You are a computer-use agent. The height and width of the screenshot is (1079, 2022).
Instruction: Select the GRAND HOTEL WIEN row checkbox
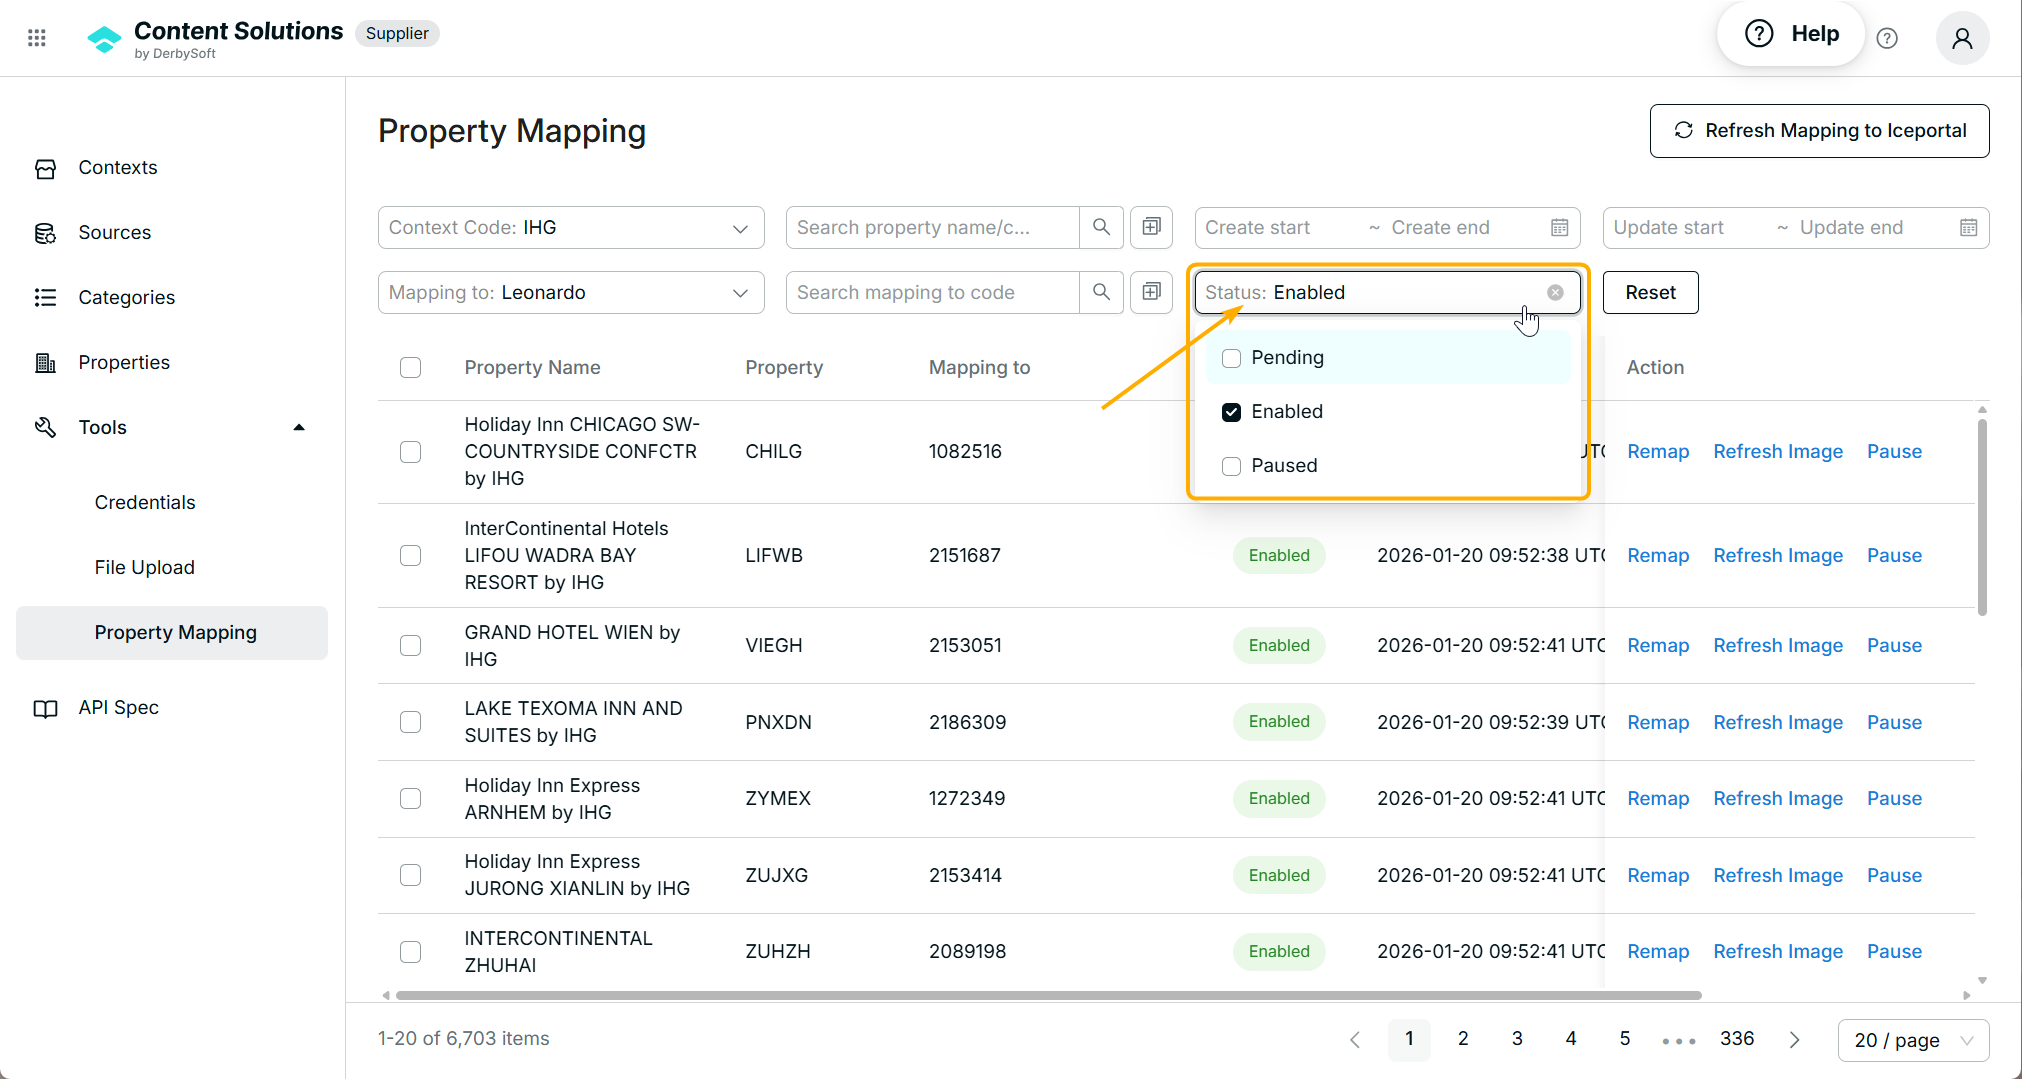click(x=410, y=645)
